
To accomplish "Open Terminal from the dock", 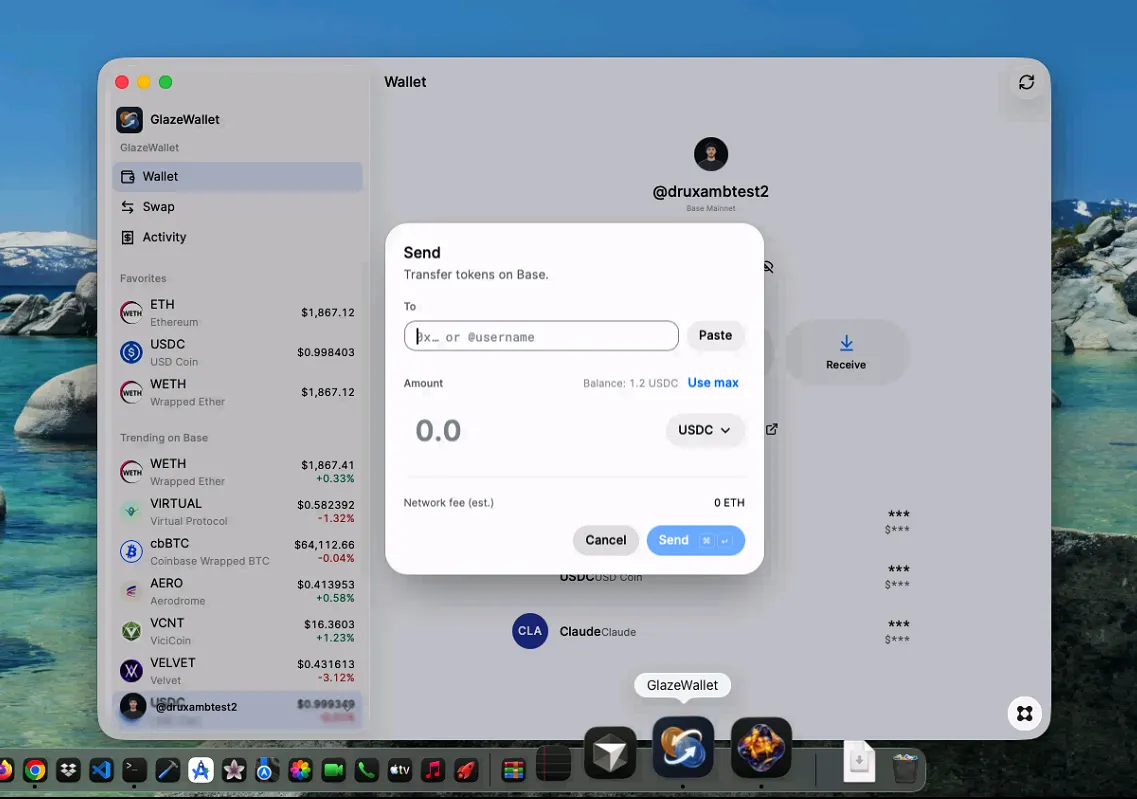I will [x=134, y=769].
